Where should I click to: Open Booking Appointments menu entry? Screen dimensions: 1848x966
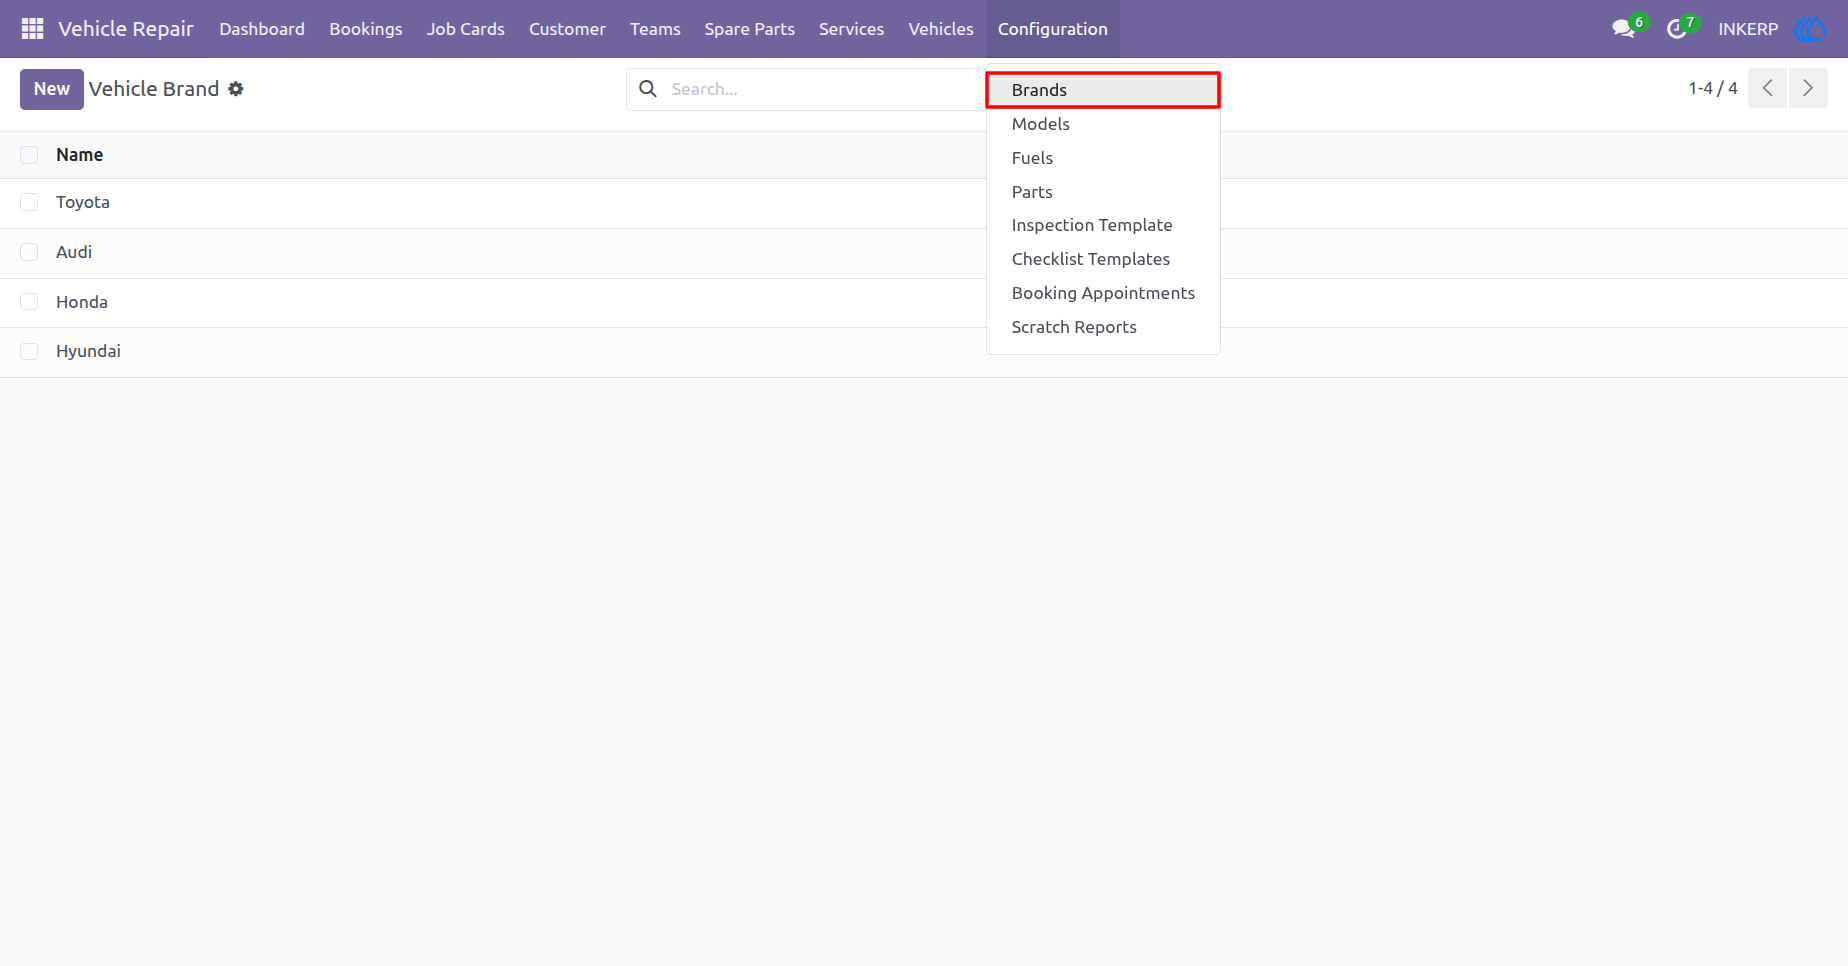click(x=1103, y=293)
